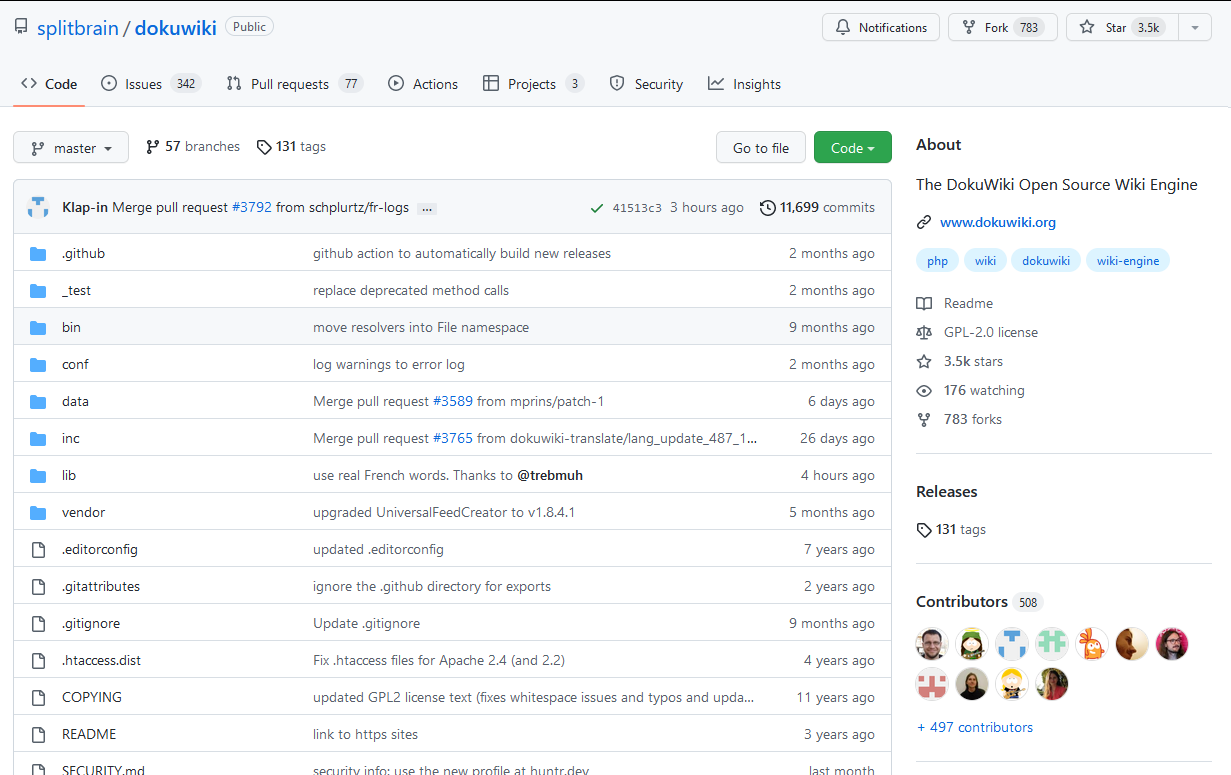This screenshot has height=775, width=1231.
Task: Open pull request #3589 link
Action: click(453, 401)
